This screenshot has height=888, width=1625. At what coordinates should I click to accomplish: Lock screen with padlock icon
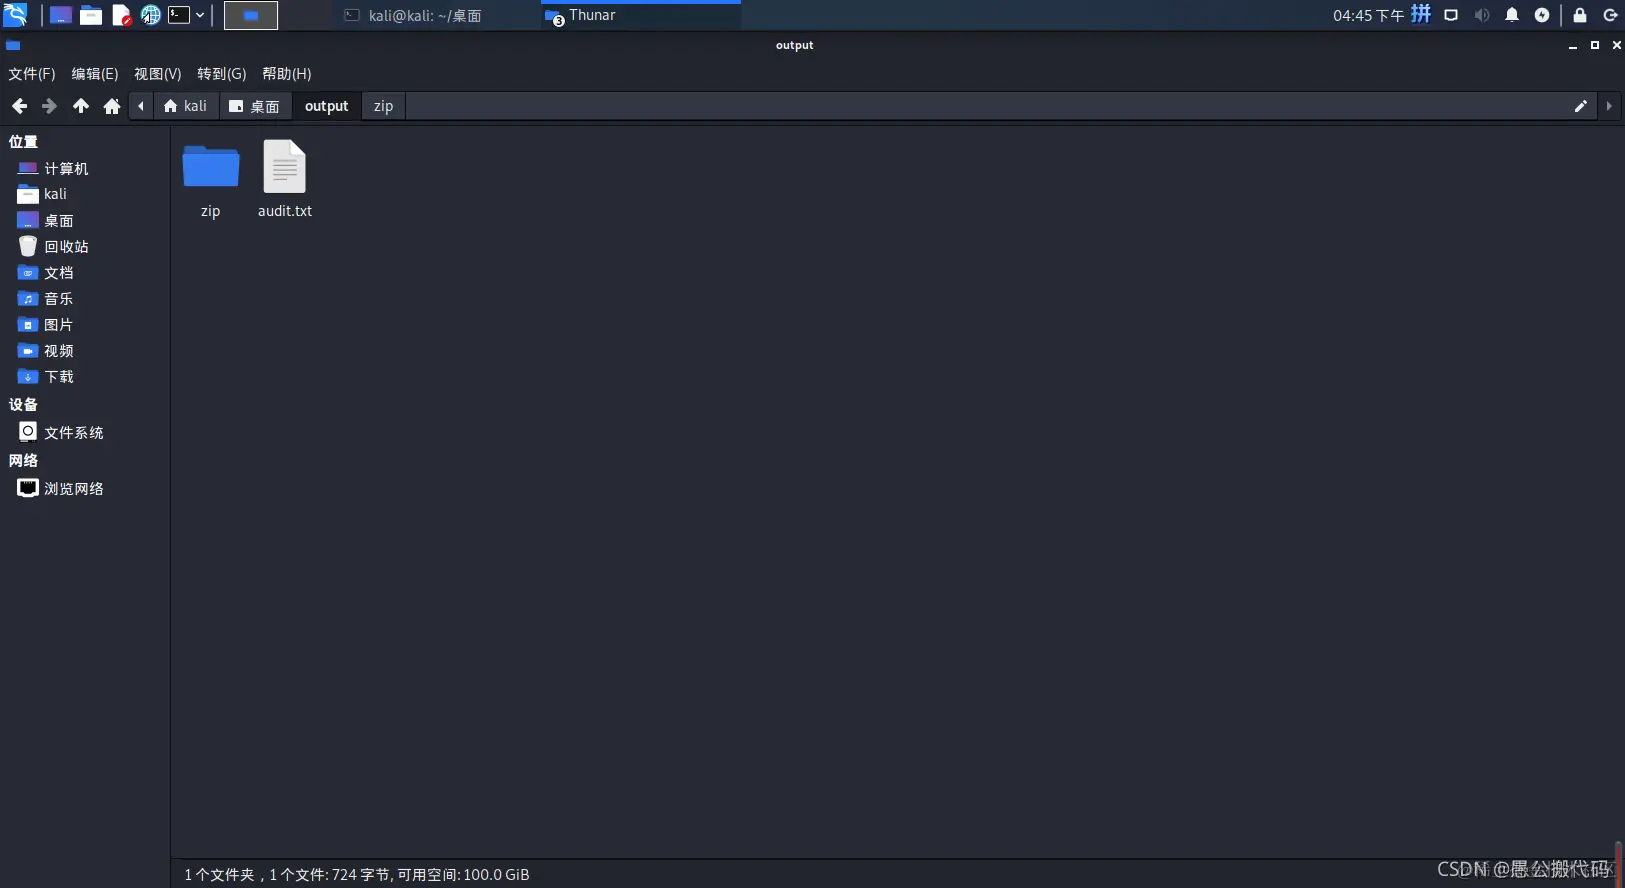(1580, 15)
